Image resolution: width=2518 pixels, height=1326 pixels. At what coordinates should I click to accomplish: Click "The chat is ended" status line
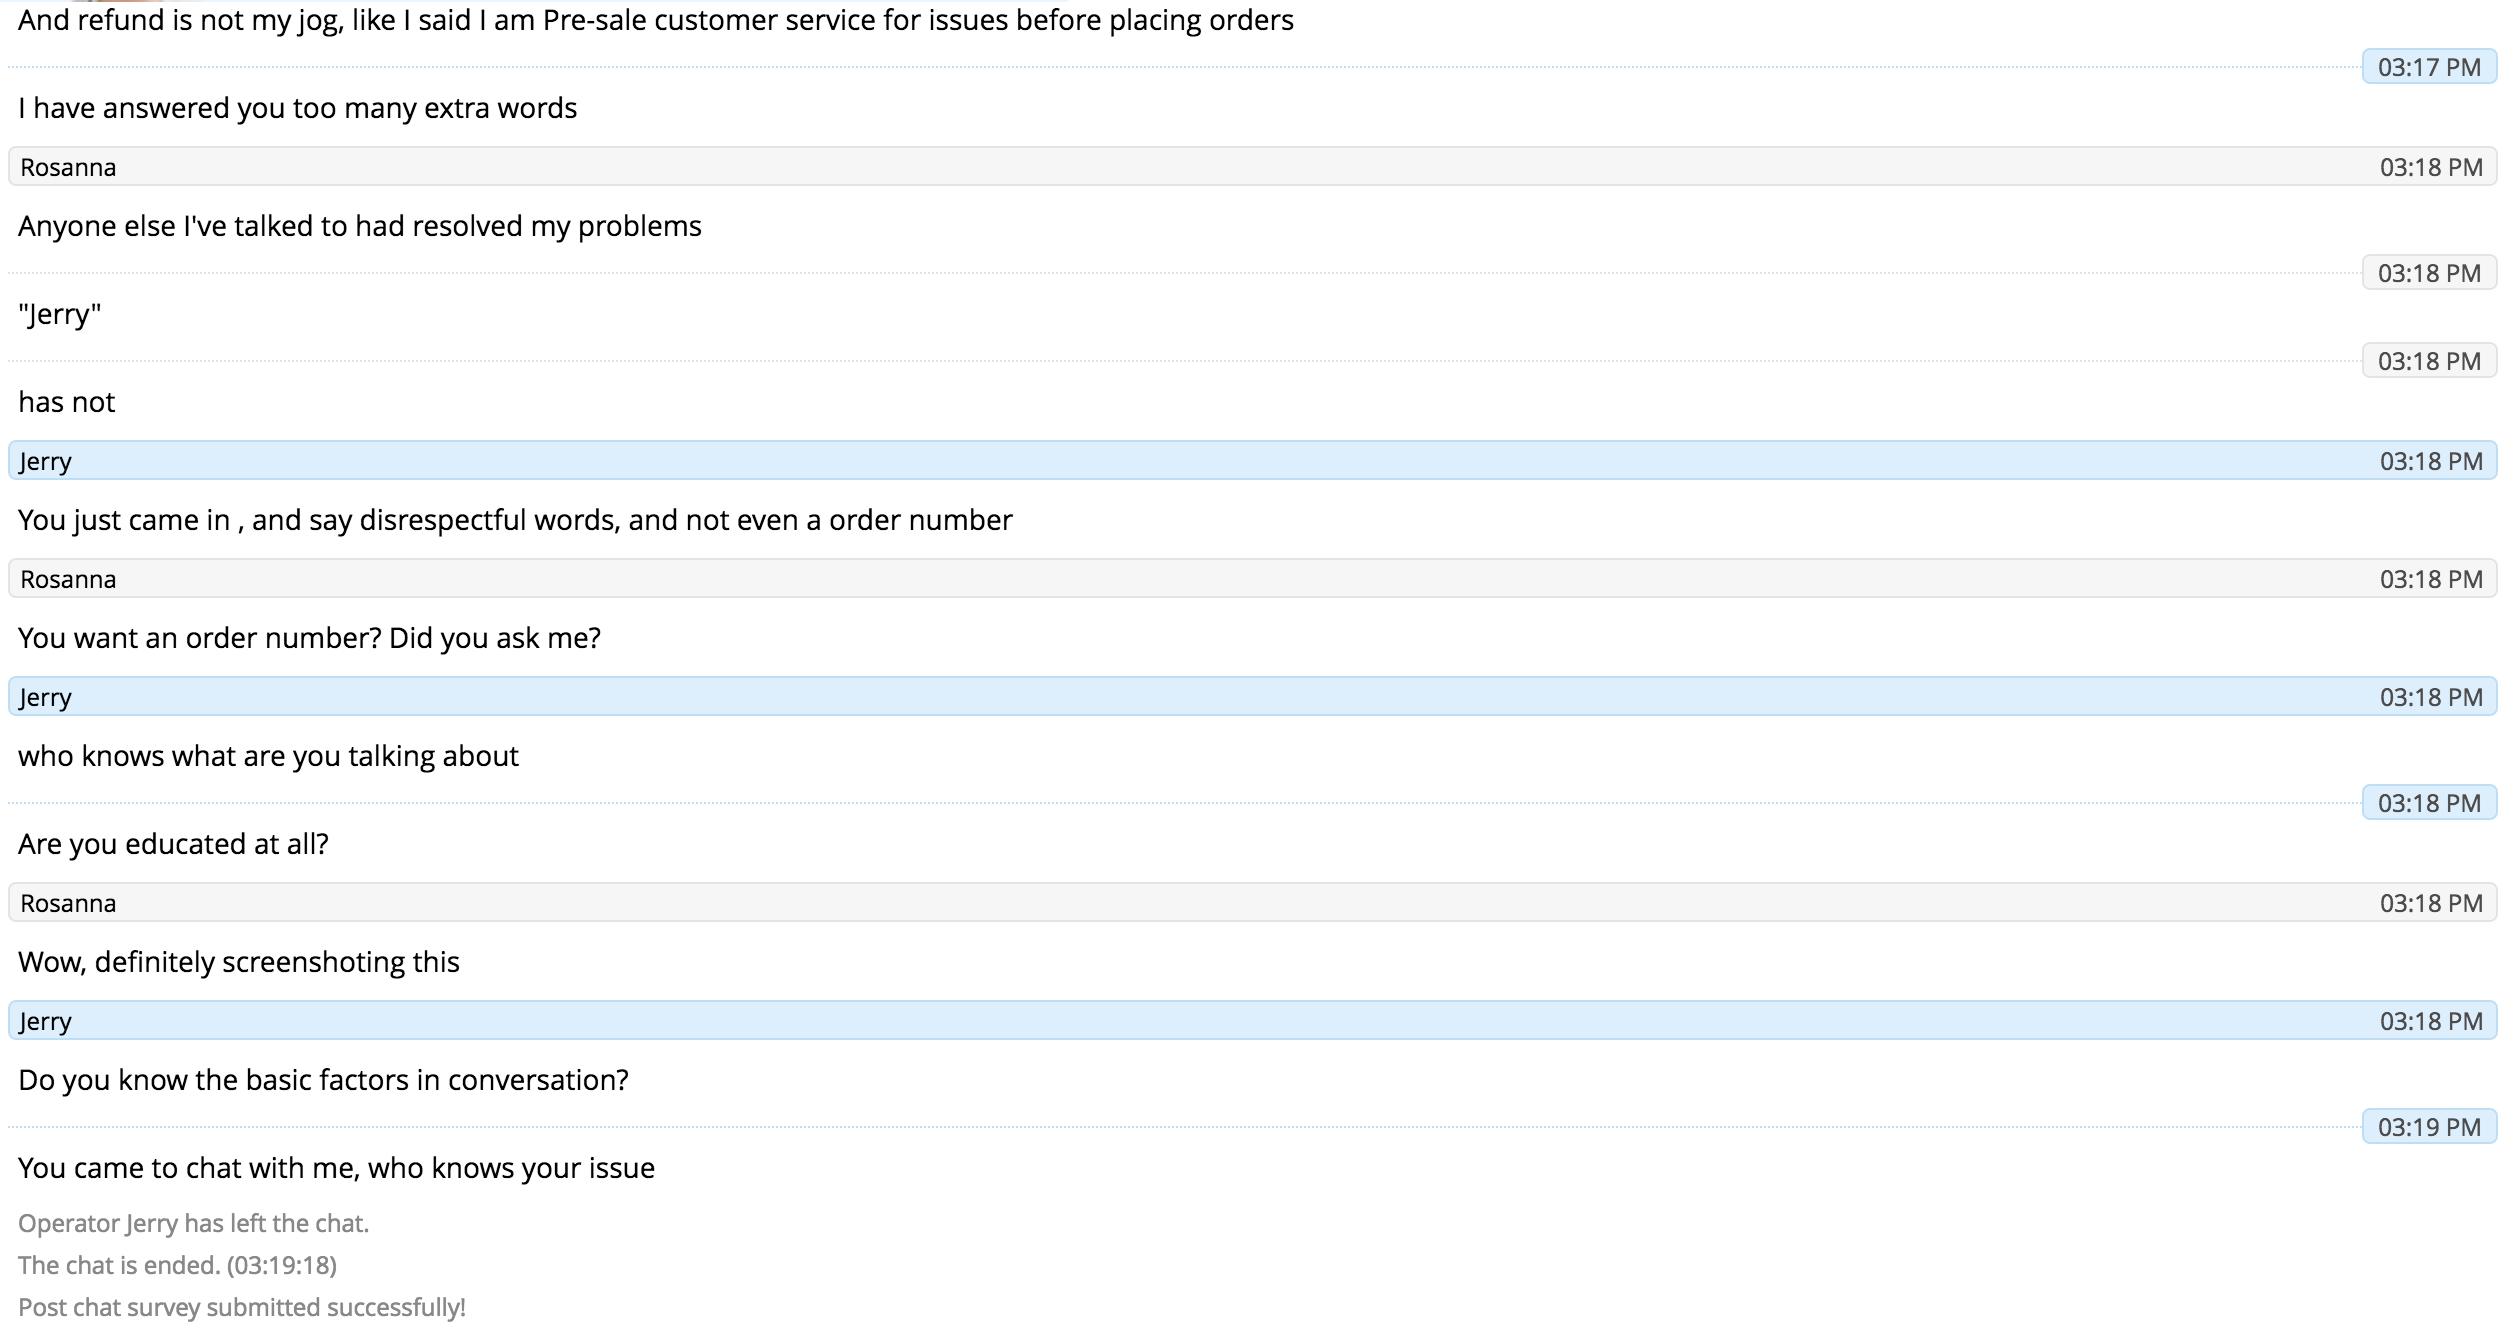click(x=177, y=1265)
